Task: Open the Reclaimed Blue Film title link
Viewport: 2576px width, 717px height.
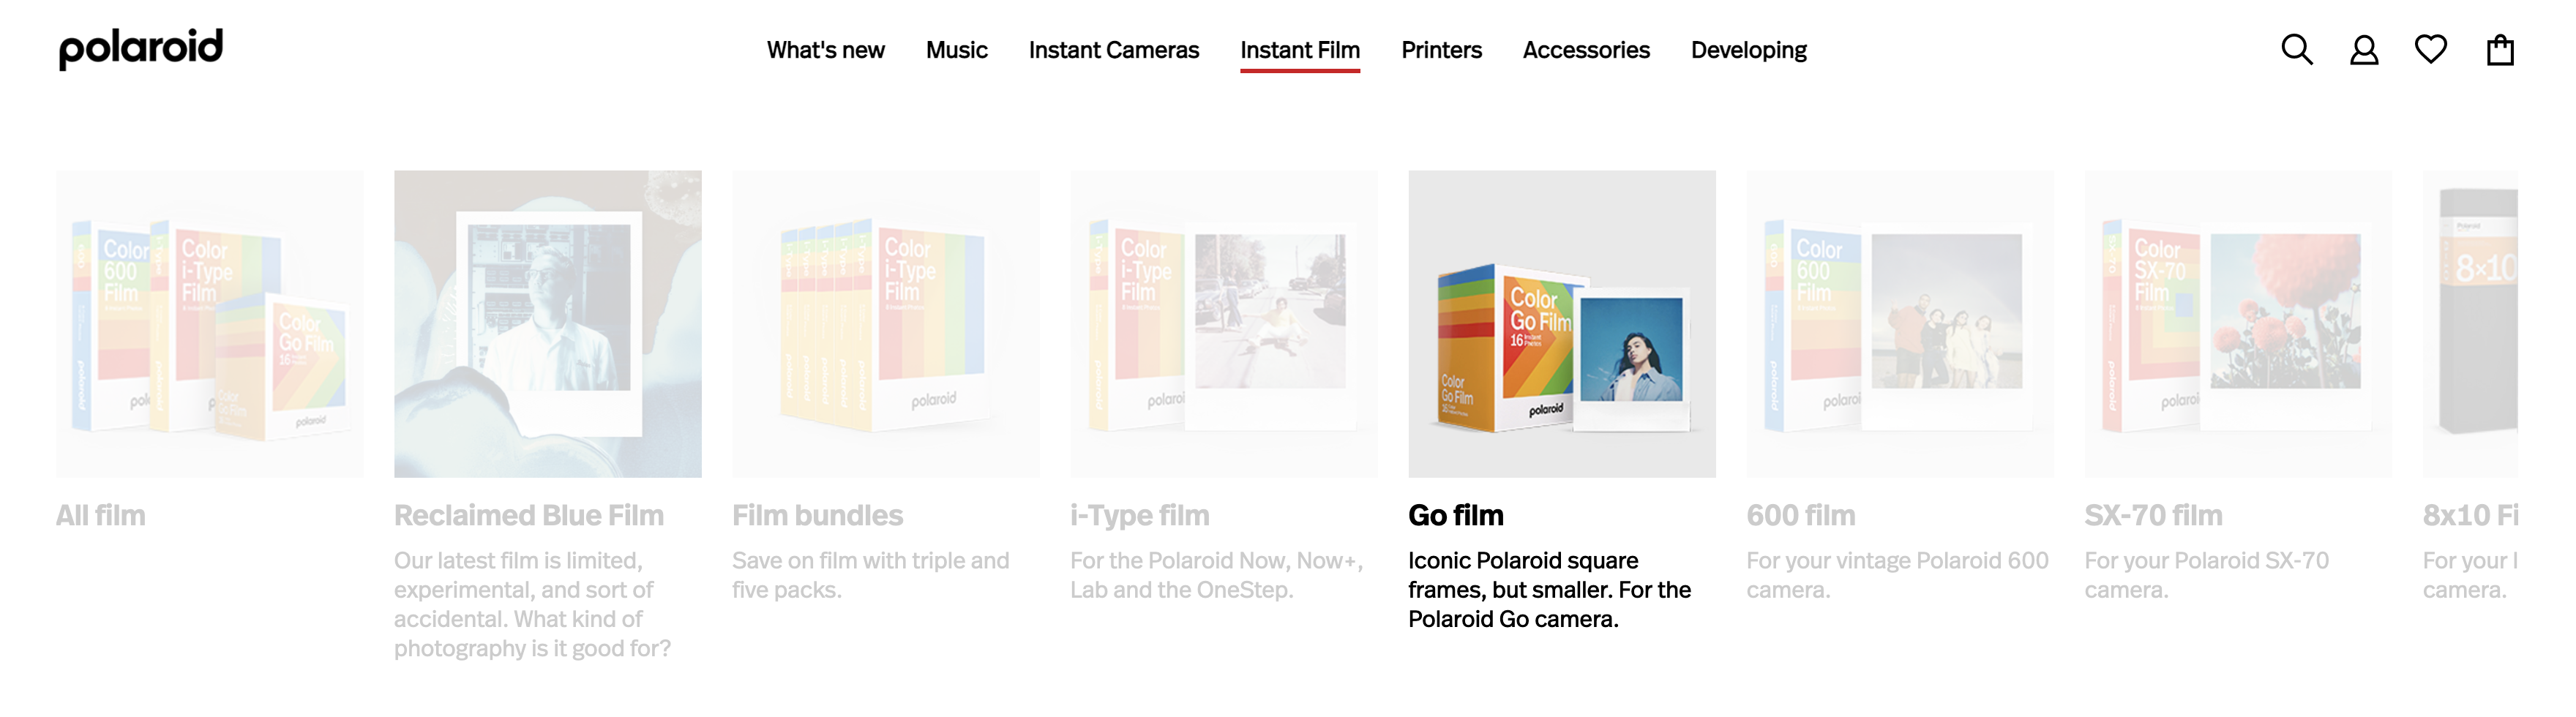Action: pyautogui.click(x=528, y=515)
